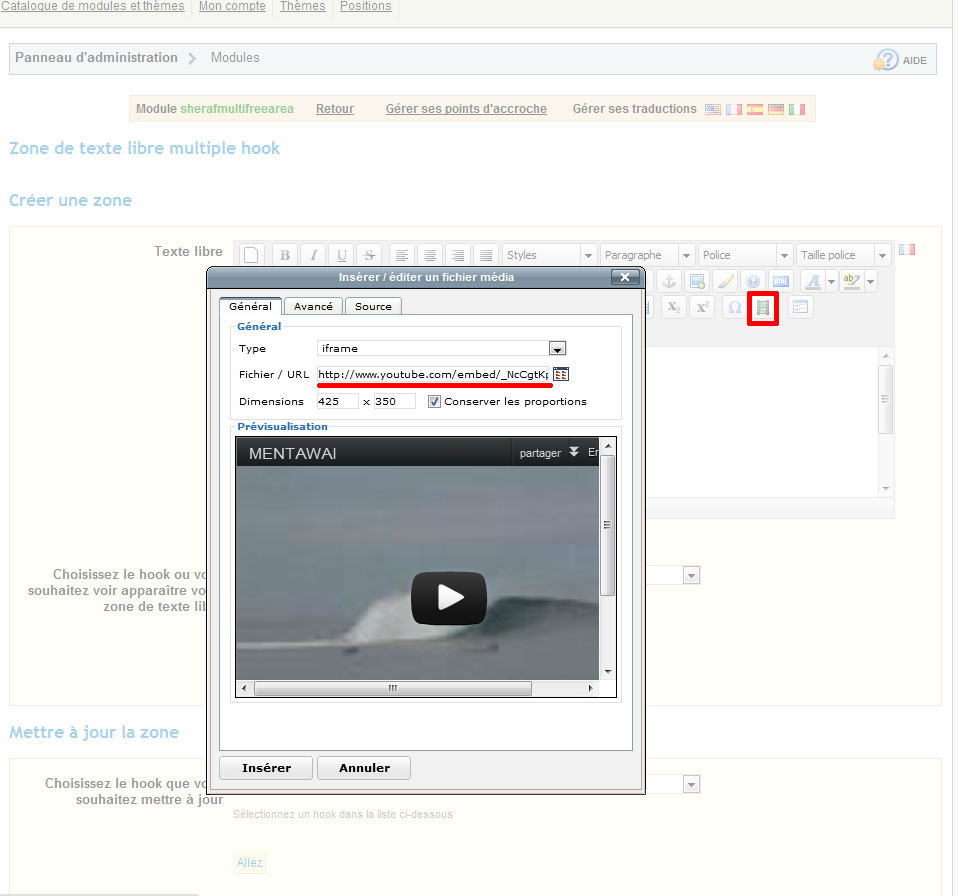Open the Styles dropdown
This screenshot has height=896, width=958.
tap(549, 255)
